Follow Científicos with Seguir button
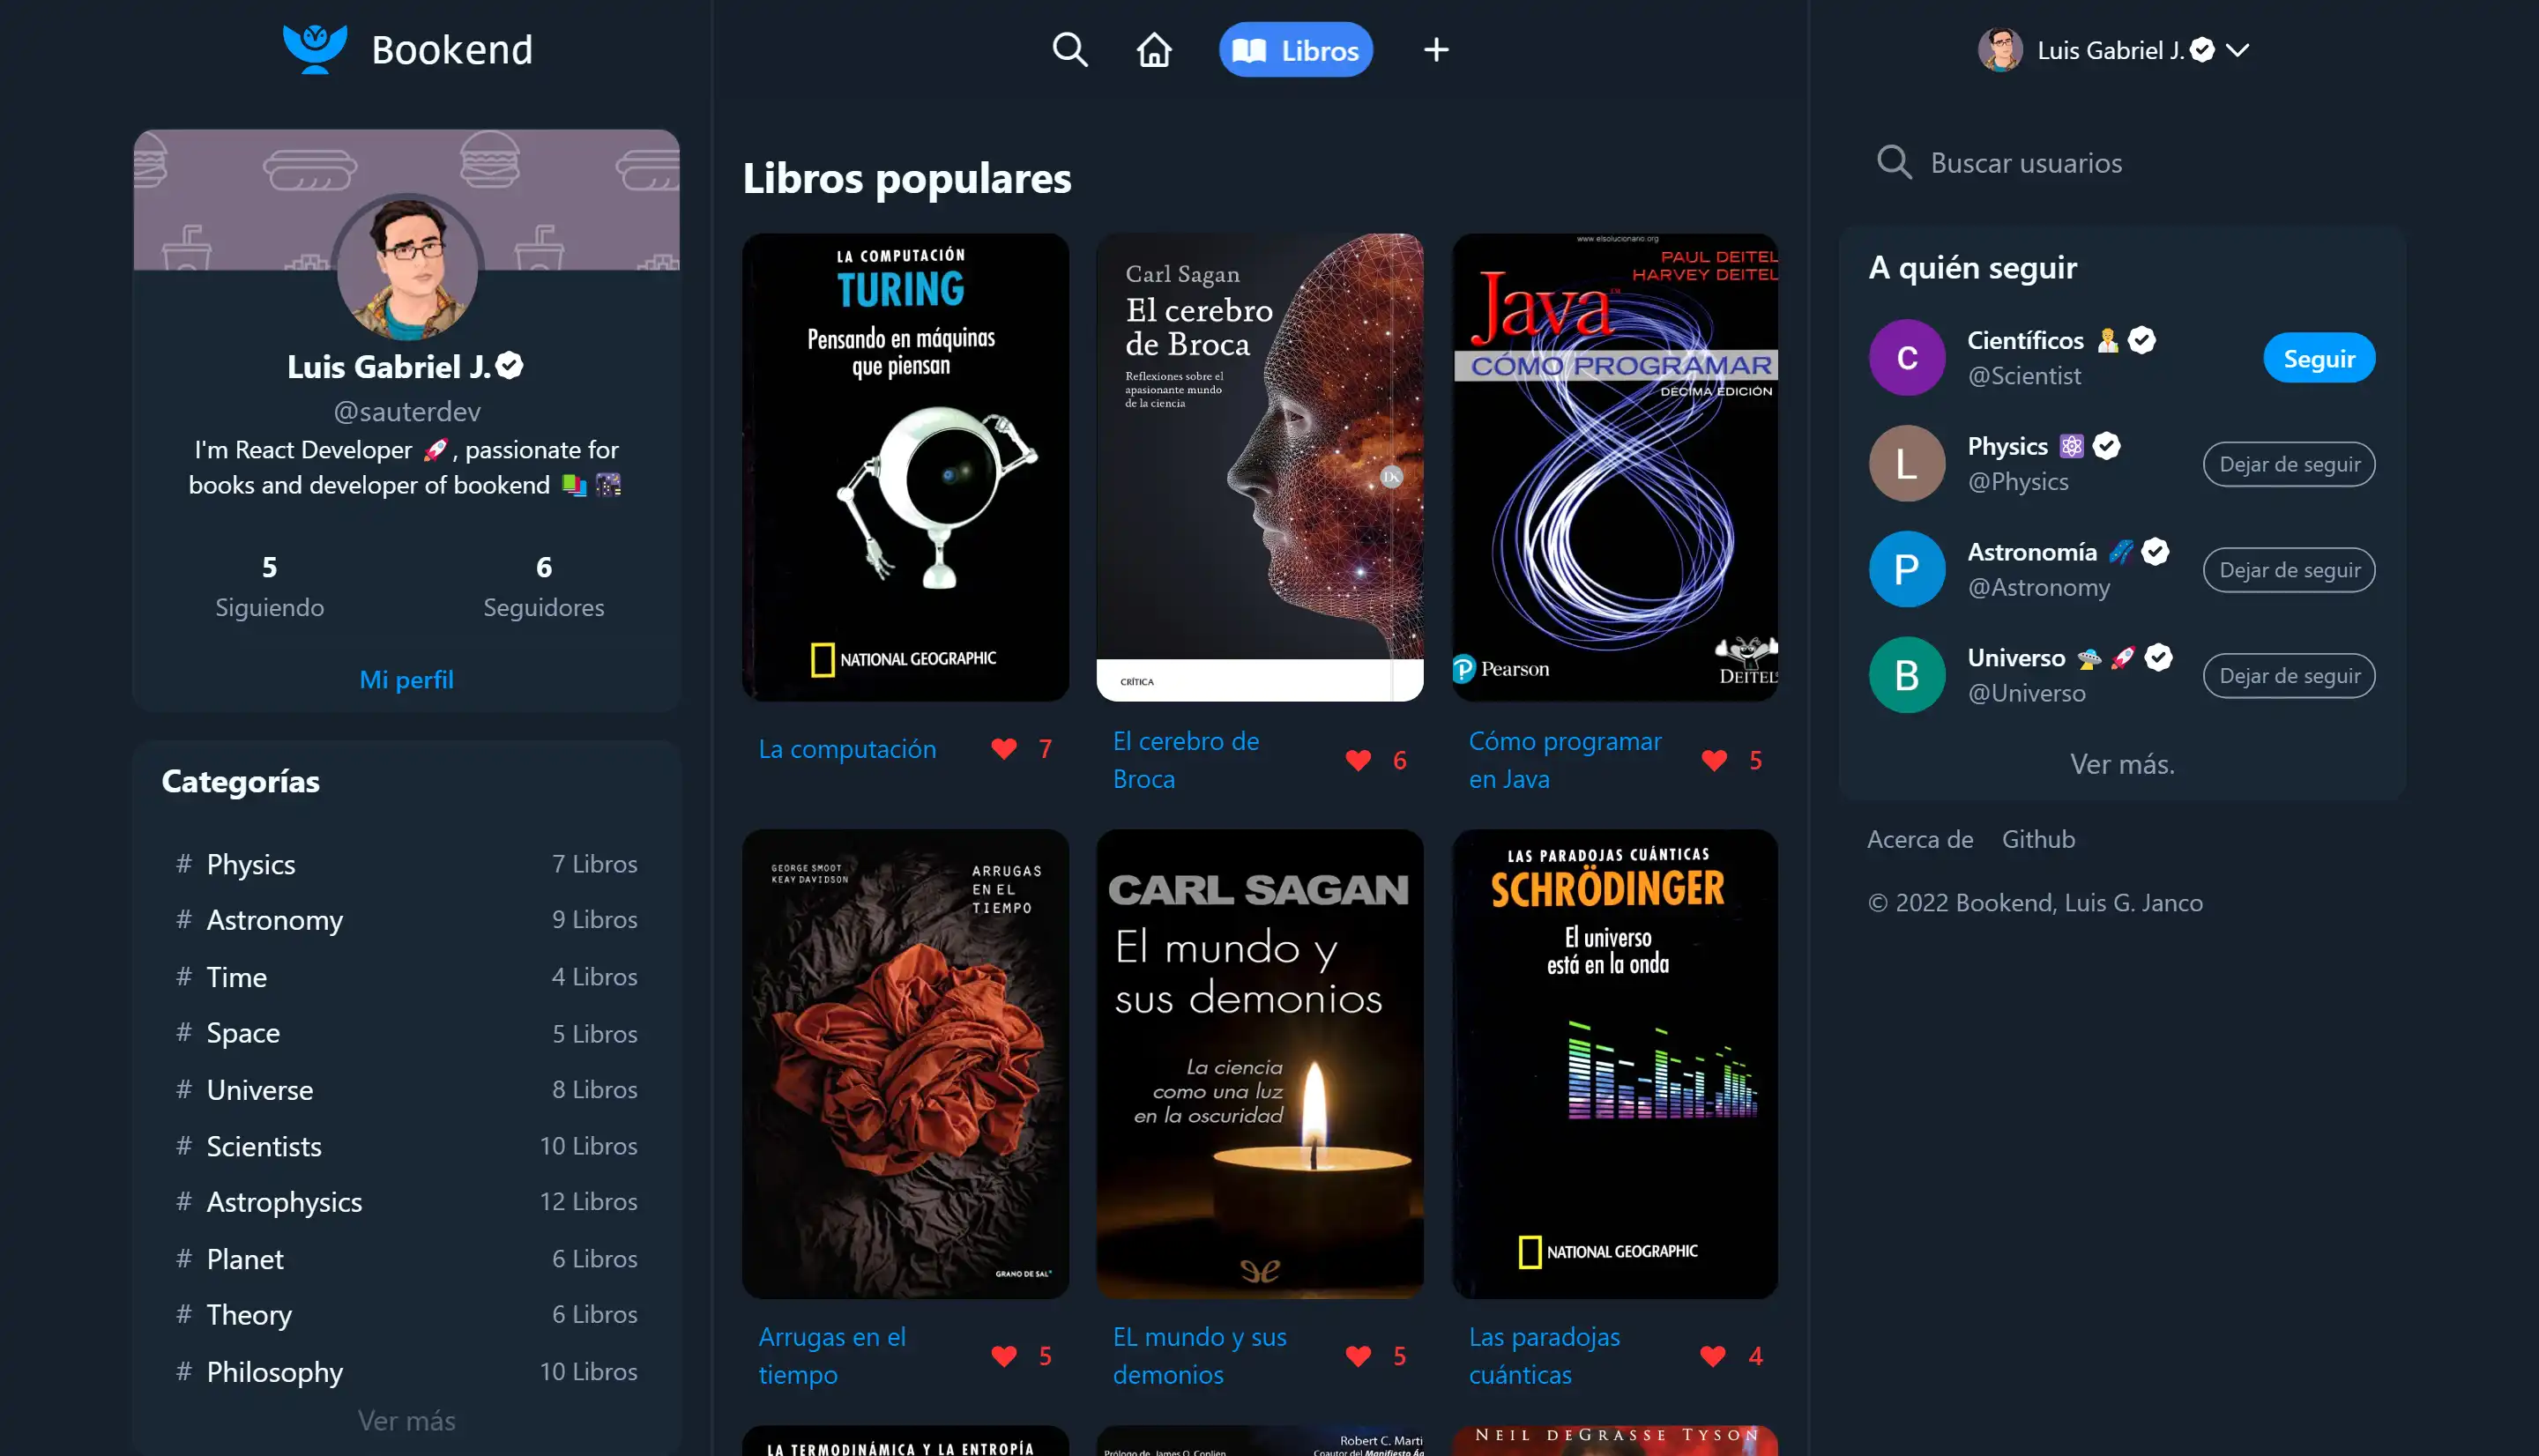Image resolution: width=2539 pixels, height=1456 pixels. click(x=2318, y=358)
